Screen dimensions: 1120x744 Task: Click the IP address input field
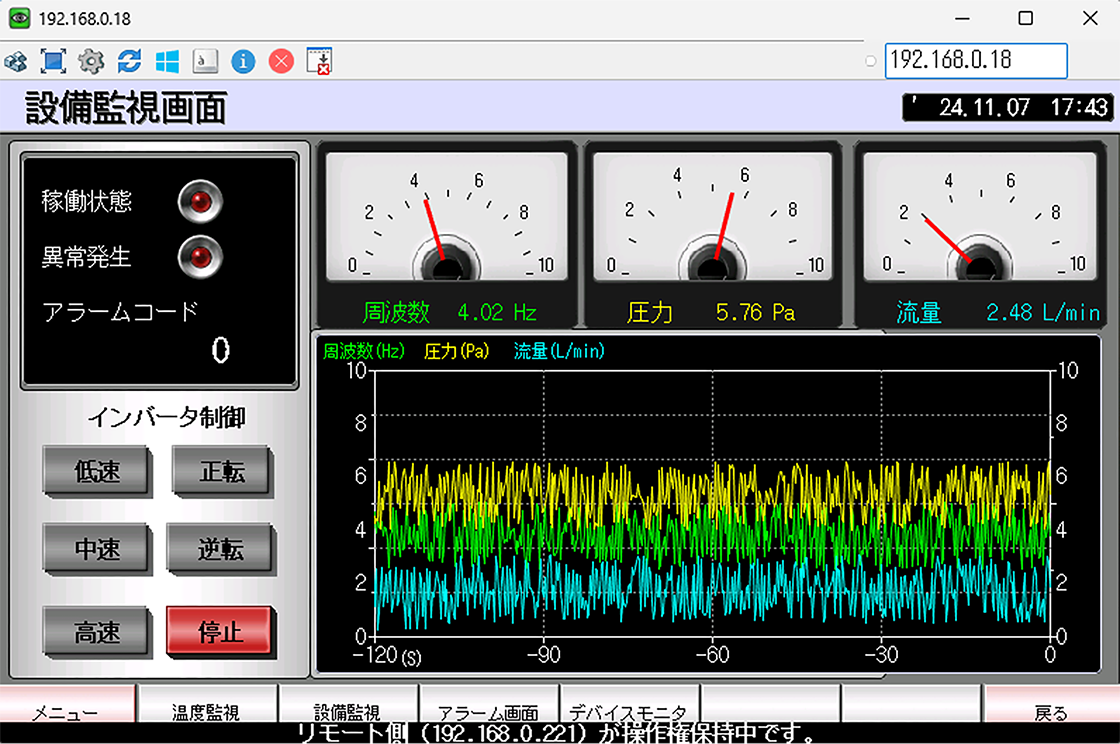click(x=975, y=60)
